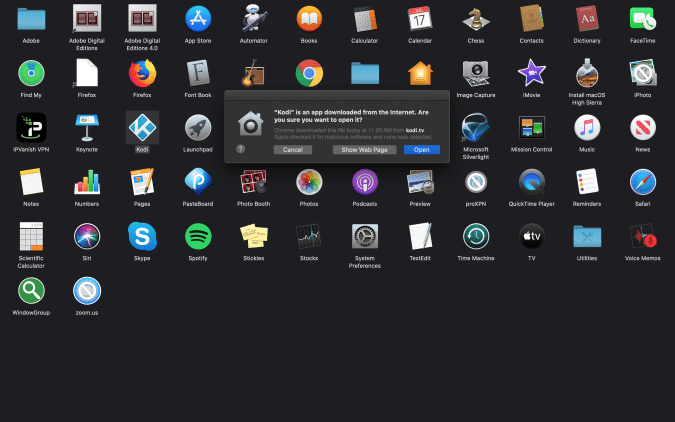Image resolution: width=675 pixels, height=422 pixels.
Task: Open the Contacts app
Action: 531,19
